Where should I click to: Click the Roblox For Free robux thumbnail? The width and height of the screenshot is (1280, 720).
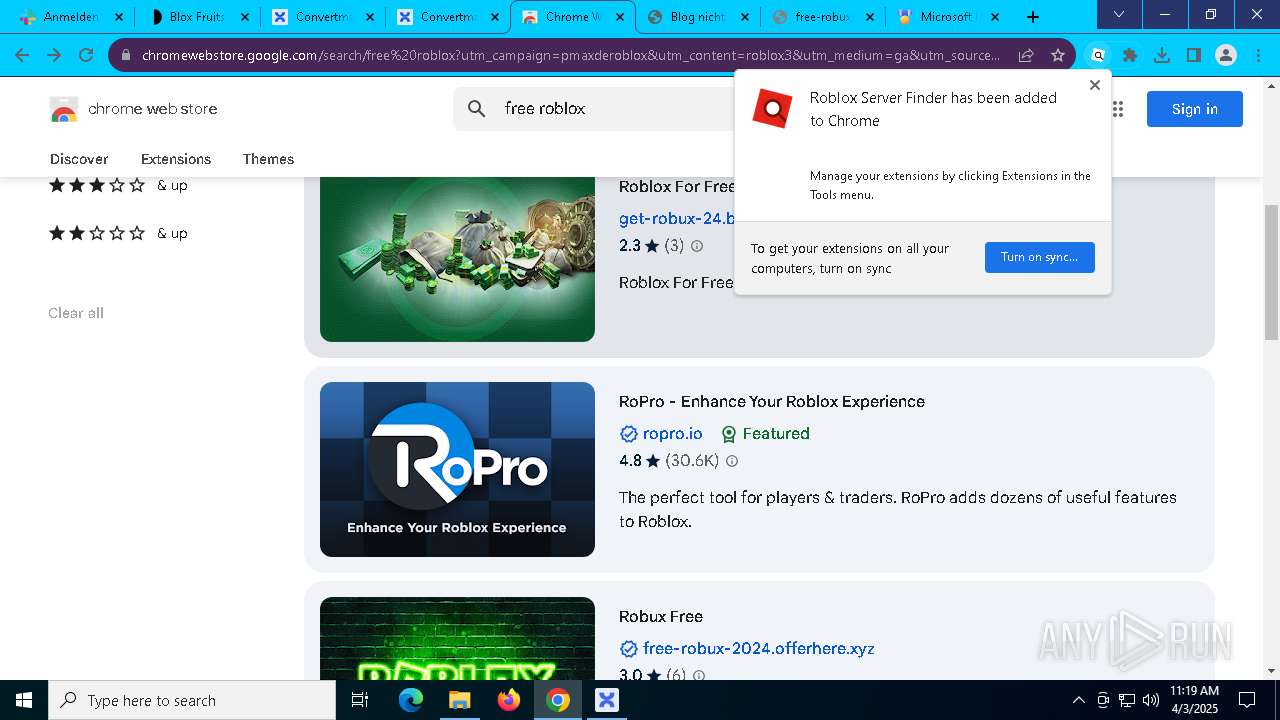[457, 259]
